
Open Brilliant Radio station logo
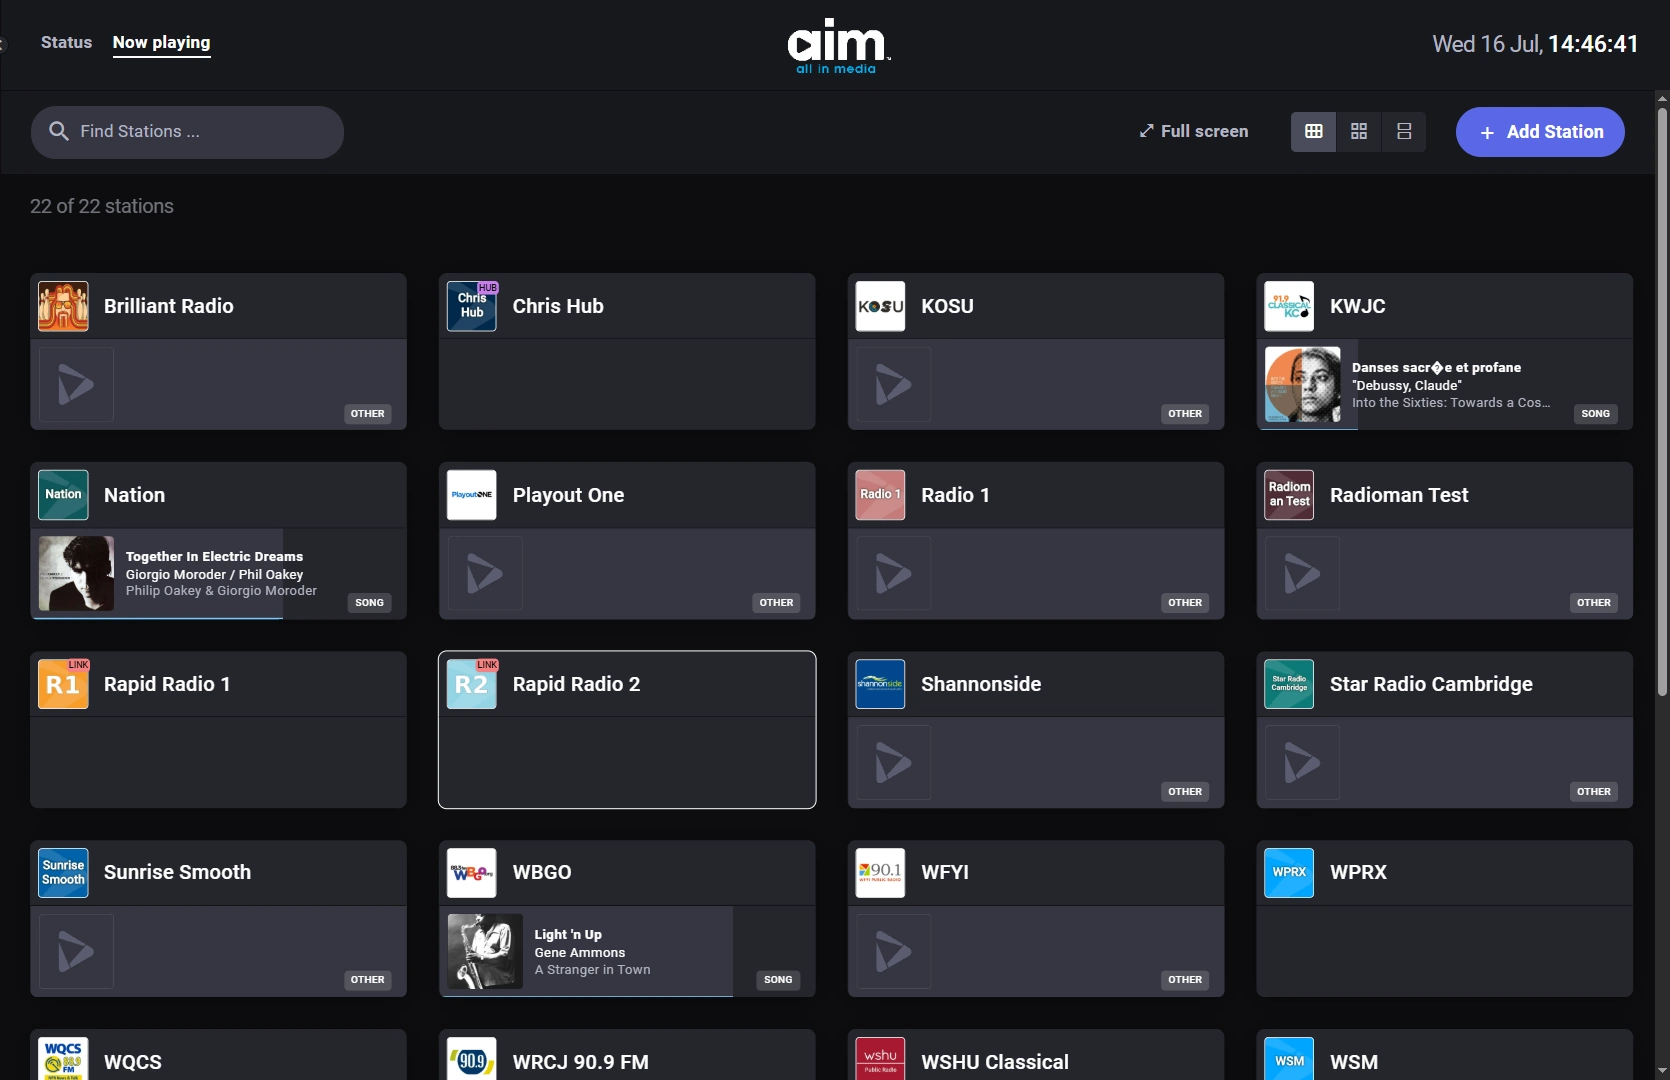click(x=63, y=306)
